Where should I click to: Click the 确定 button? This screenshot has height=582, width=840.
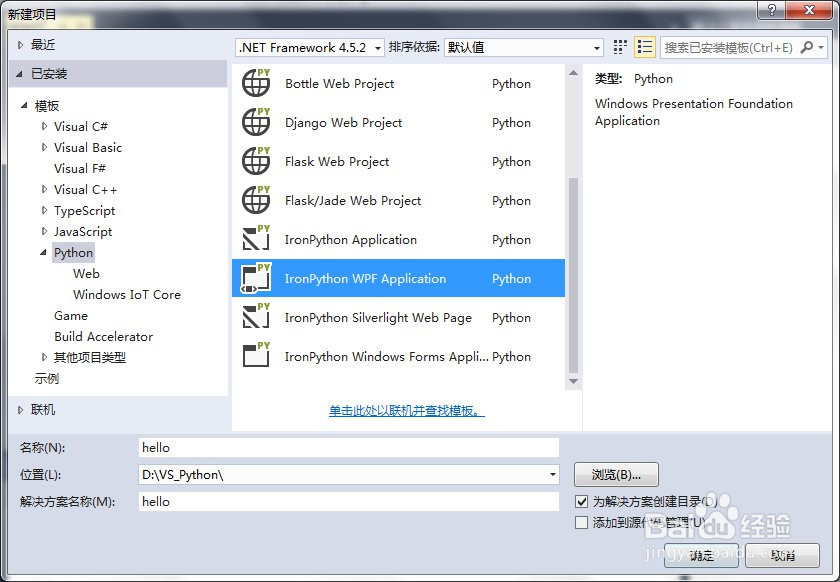pos(701,555)
